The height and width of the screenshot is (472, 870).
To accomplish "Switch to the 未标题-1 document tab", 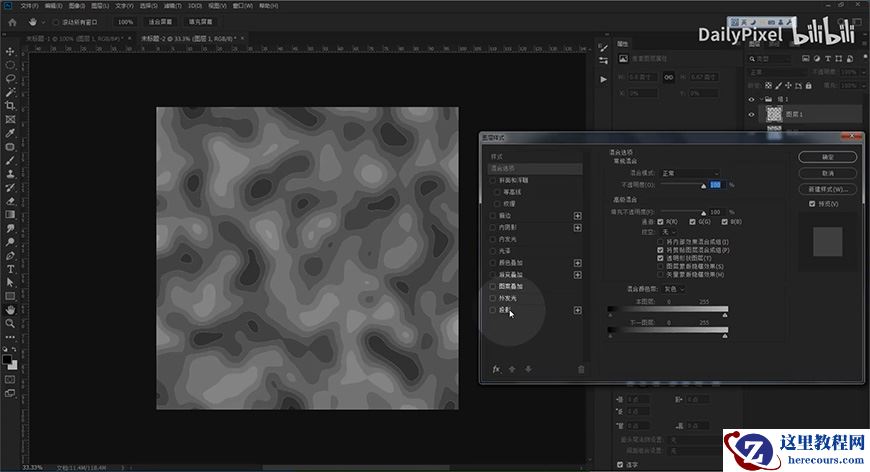I will [74, 38].
